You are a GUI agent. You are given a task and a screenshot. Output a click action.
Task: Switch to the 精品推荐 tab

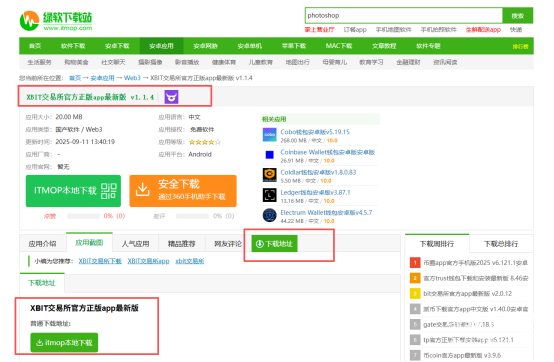[x=181, y=244]
